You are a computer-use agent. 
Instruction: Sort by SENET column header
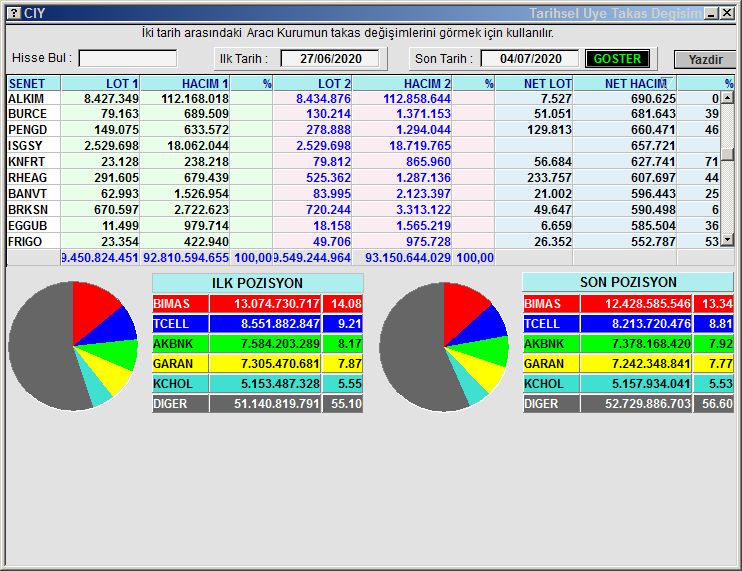click(33, 84)
